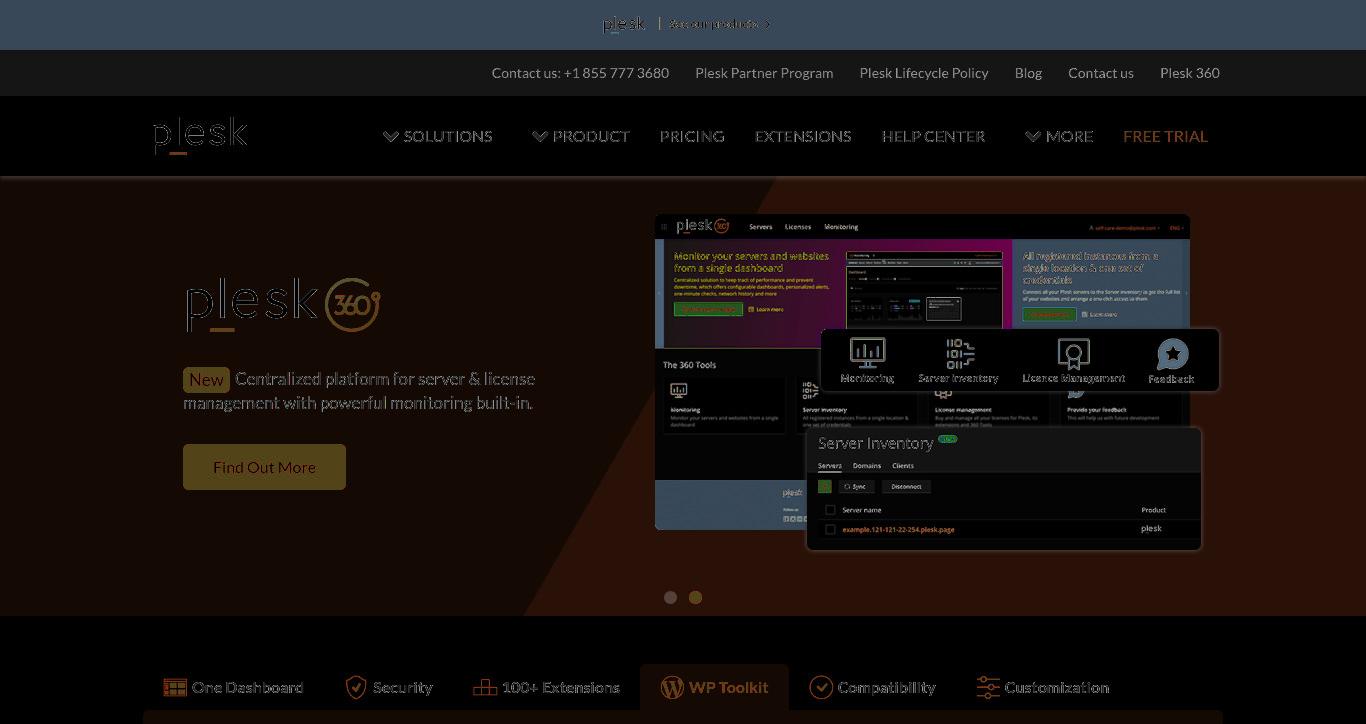Click the 100+ Extensions blocks icon
This screenshot has width=1366, height=724.
pos(485,687)
